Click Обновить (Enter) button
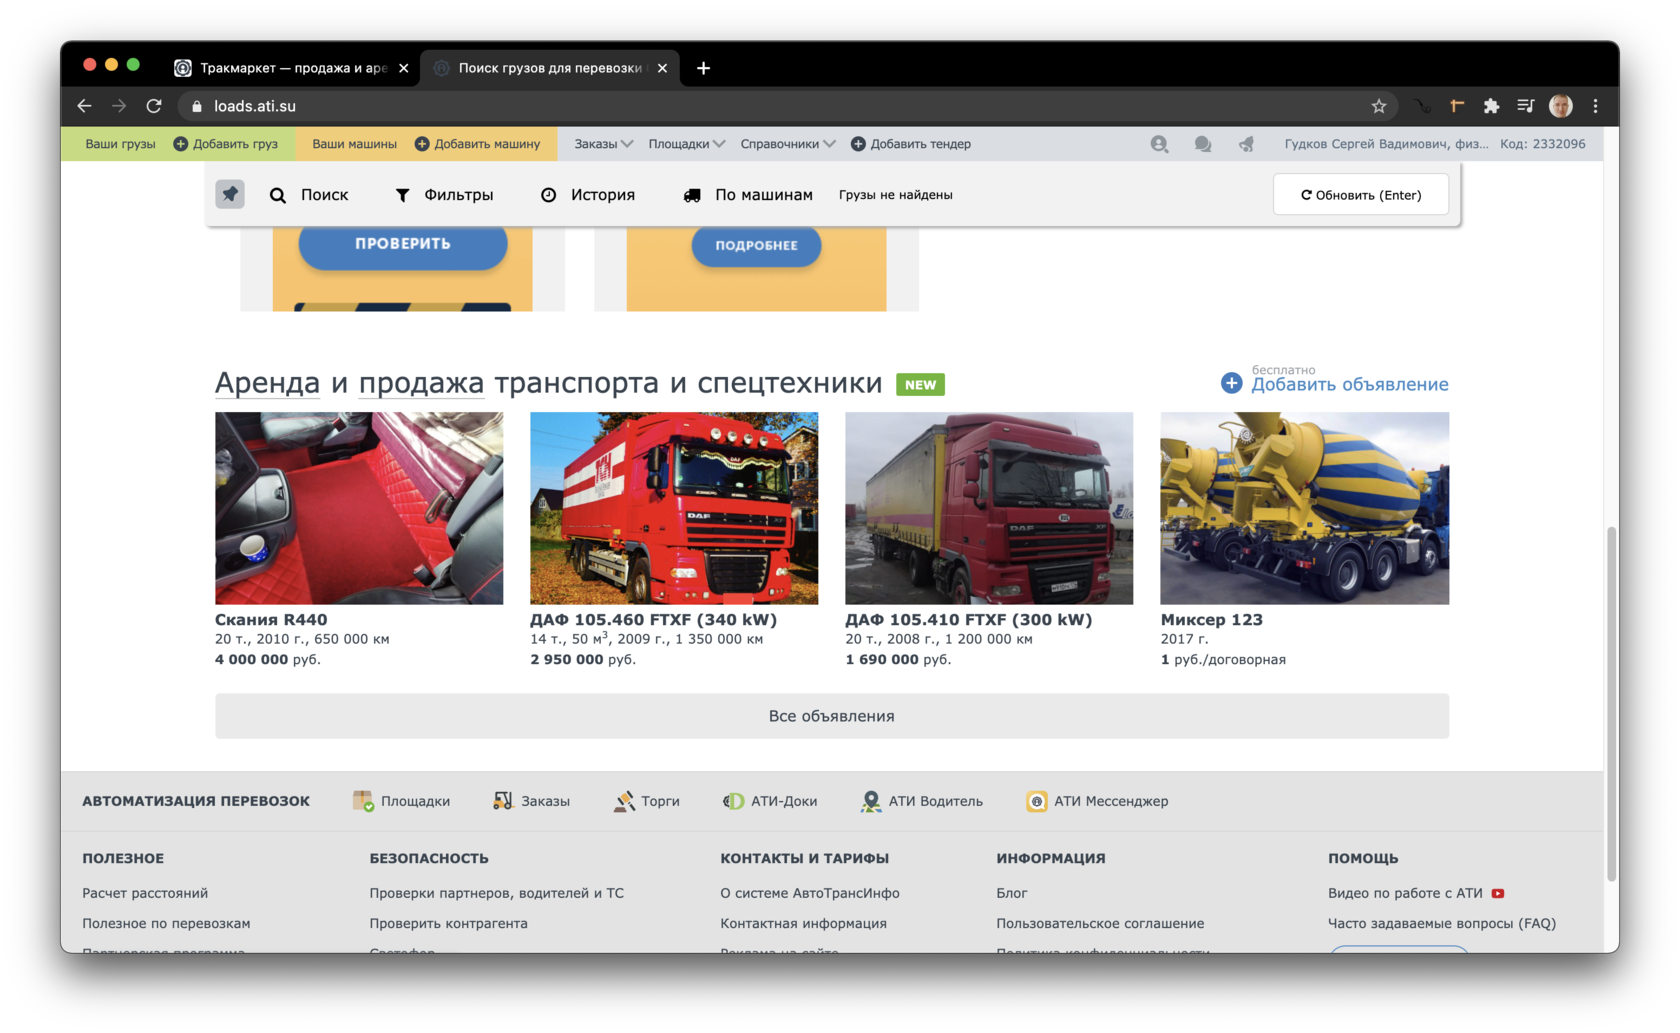This screenshot has height=1033, width=1680. 1361,195
